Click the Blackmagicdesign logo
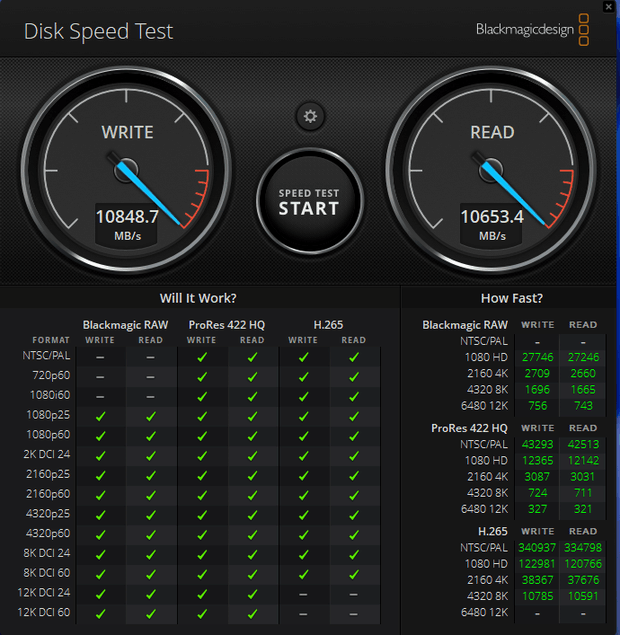Screen dimensions: 620x635 (x=533, y=30)
